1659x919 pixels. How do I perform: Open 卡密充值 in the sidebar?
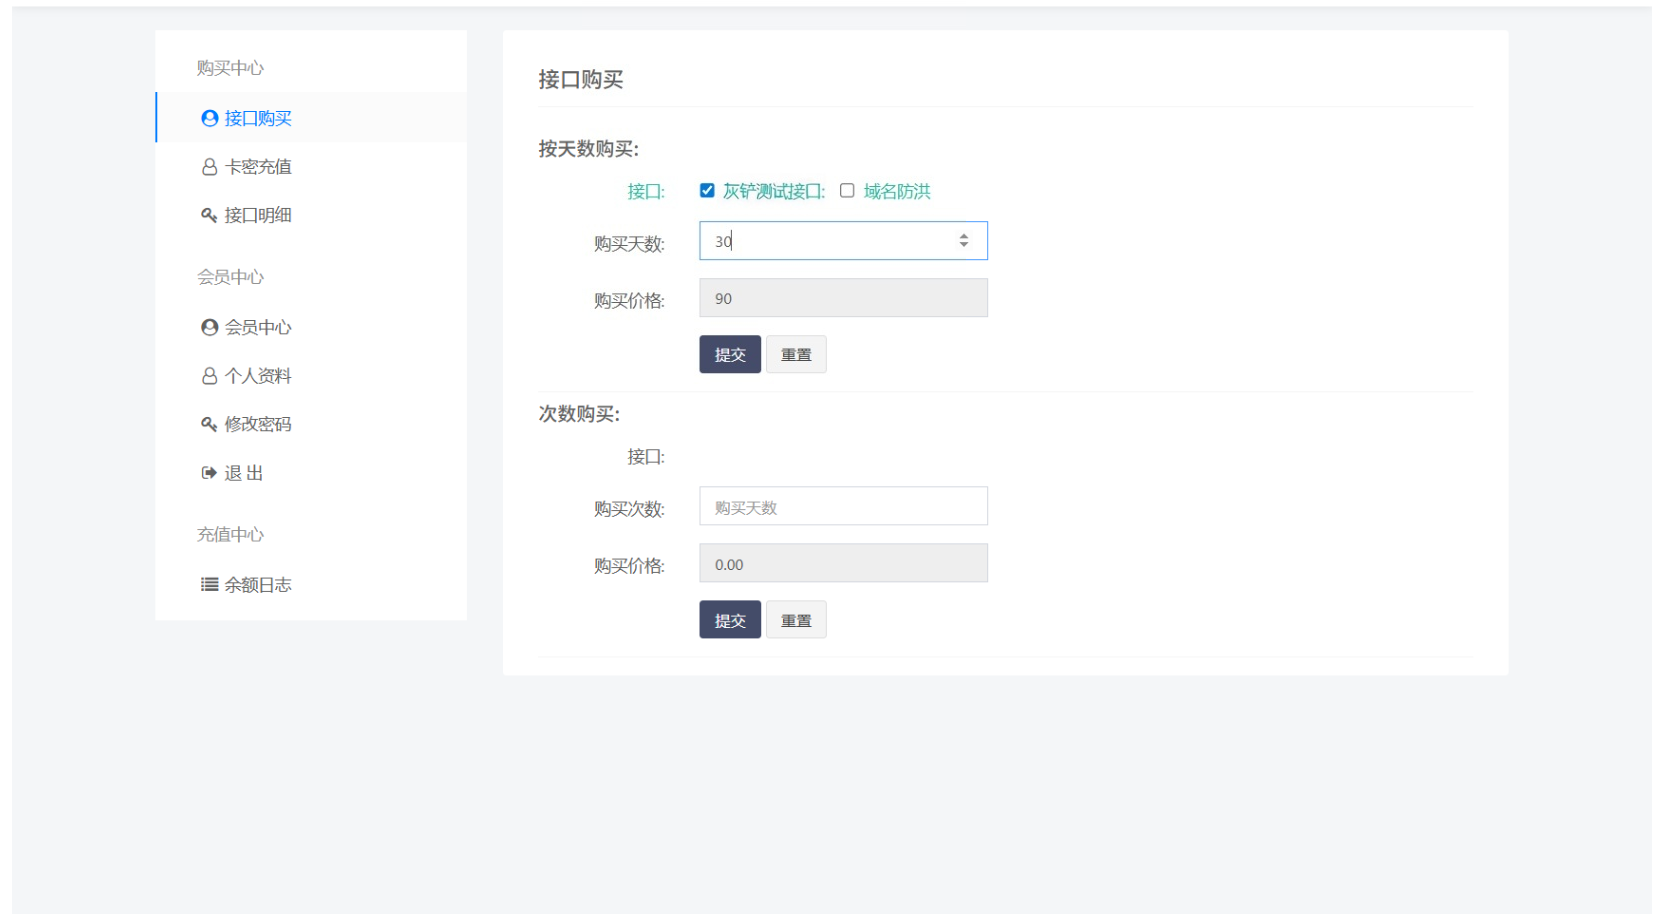click(x=311, y=167)
